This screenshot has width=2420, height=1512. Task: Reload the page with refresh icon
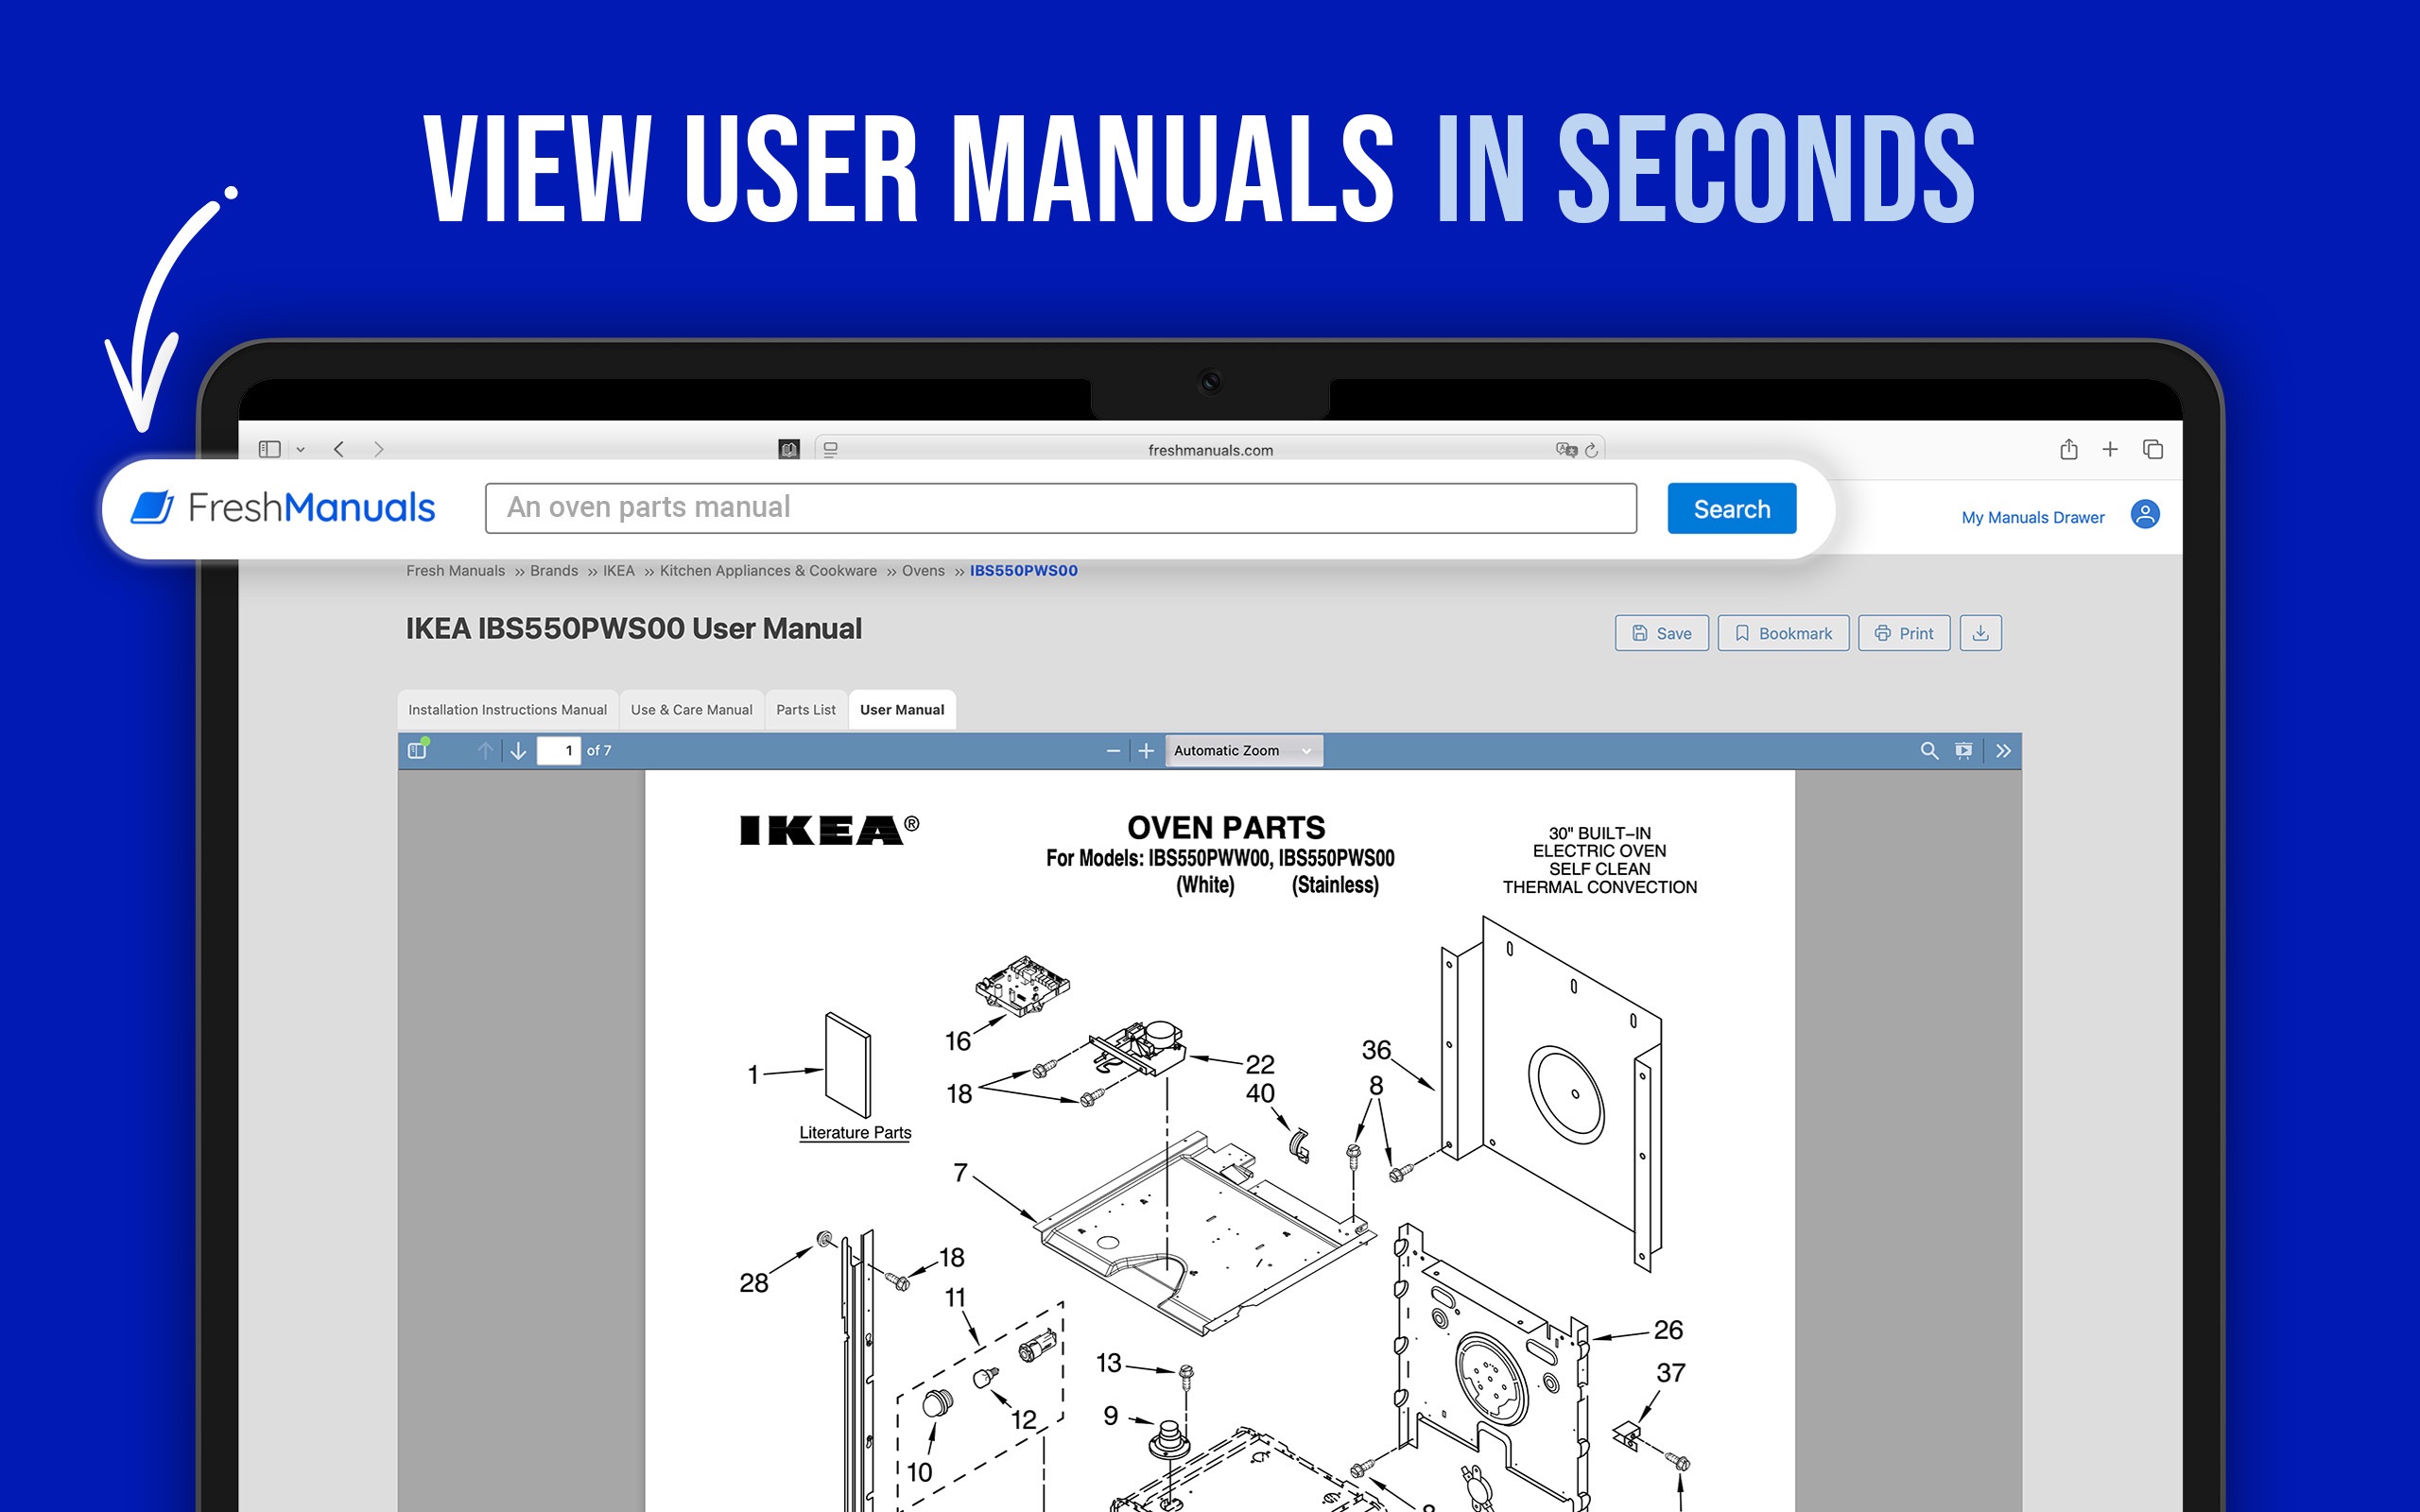point(1591,450)
